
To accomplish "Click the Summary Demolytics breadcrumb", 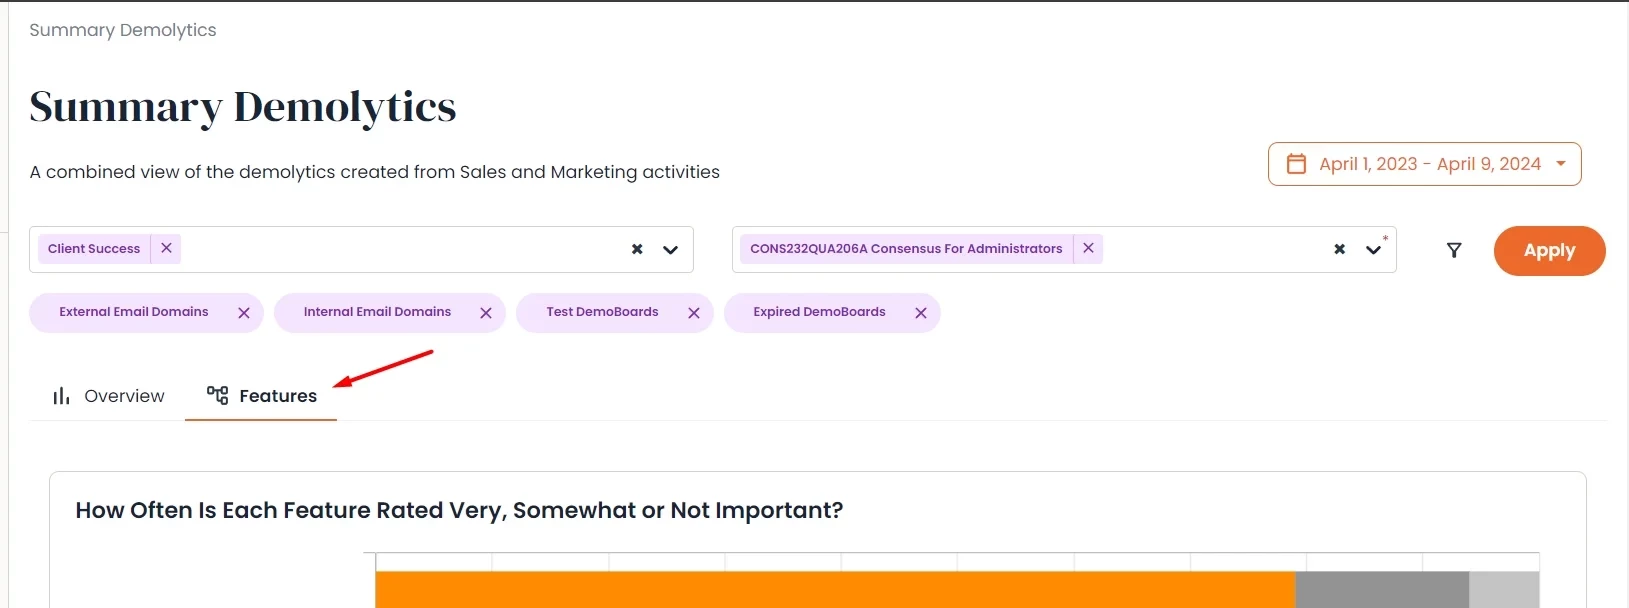I will 123,30.
